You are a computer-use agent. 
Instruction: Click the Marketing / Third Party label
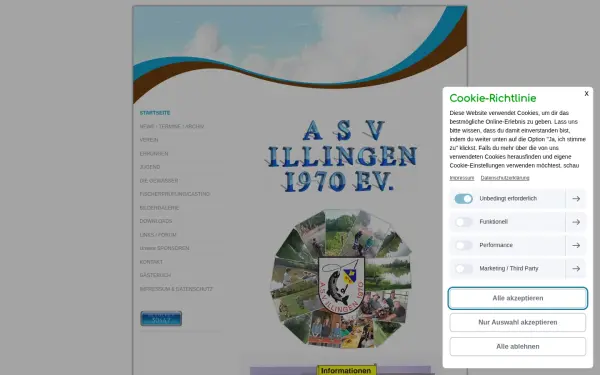[509, 269]
